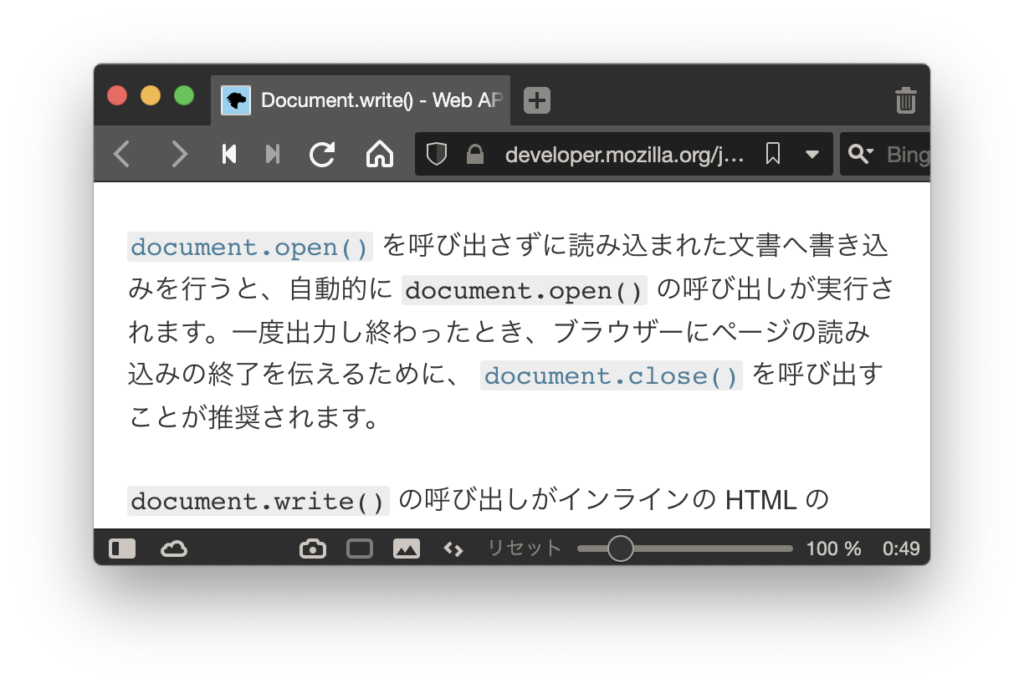Open the closed tabs trash can
The width and height of the screenshot is (1024, 689).
[905, 100]
